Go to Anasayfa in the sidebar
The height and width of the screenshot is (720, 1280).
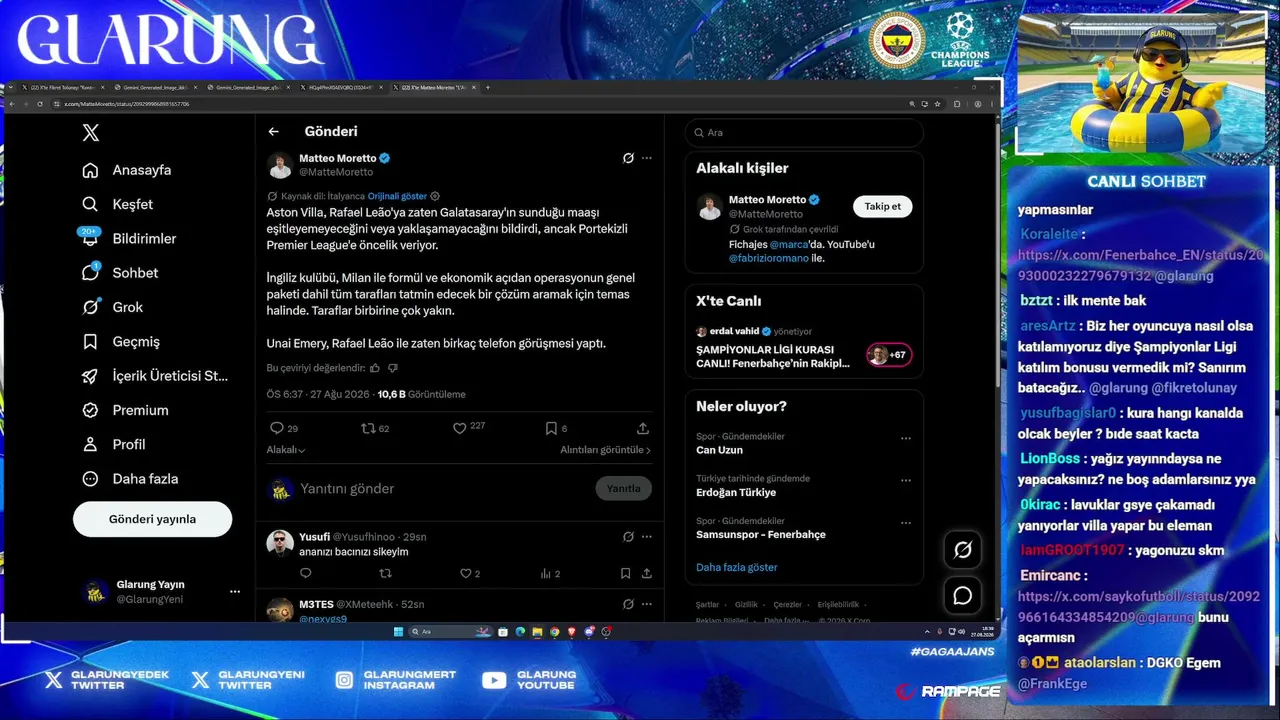tap(127, 170)
